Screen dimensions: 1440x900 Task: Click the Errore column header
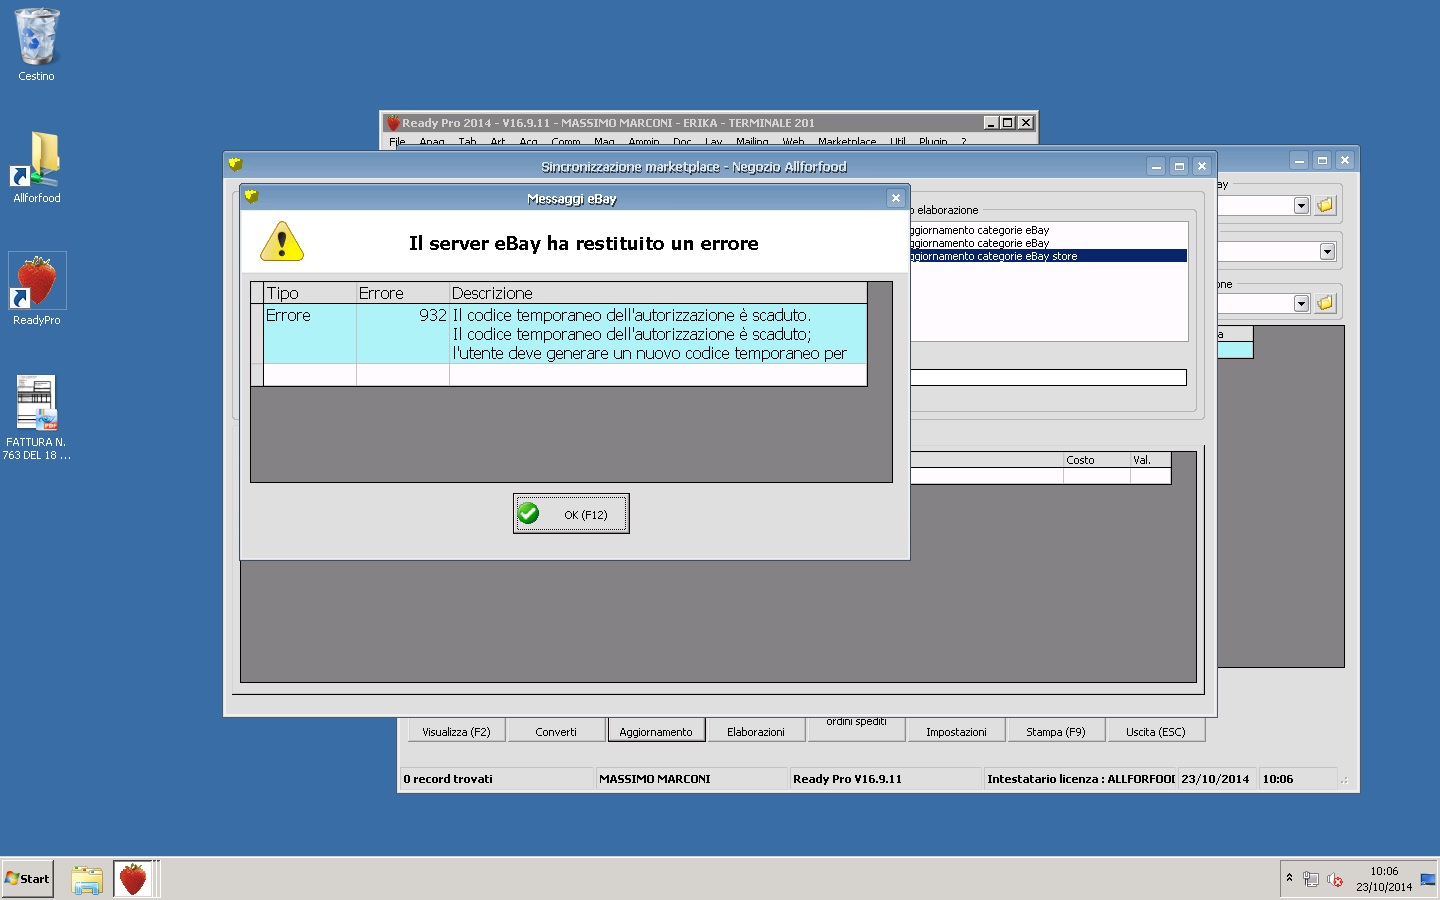click(403, 293)
